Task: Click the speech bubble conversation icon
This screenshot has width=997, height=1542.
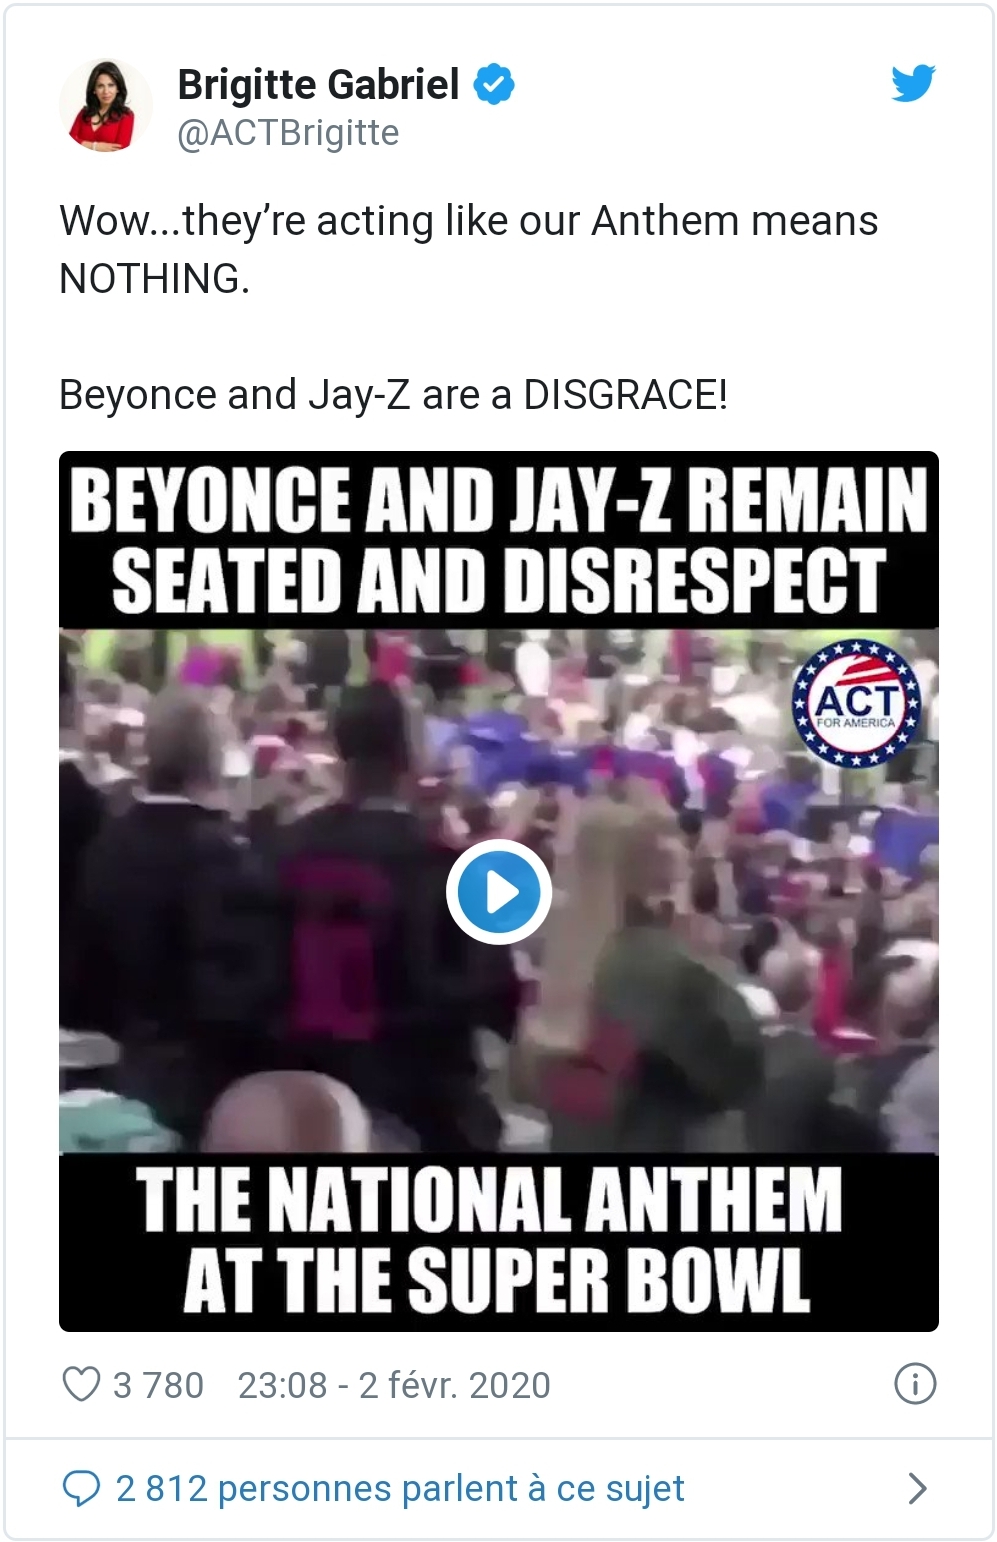Action: (x=81, y=1488)
